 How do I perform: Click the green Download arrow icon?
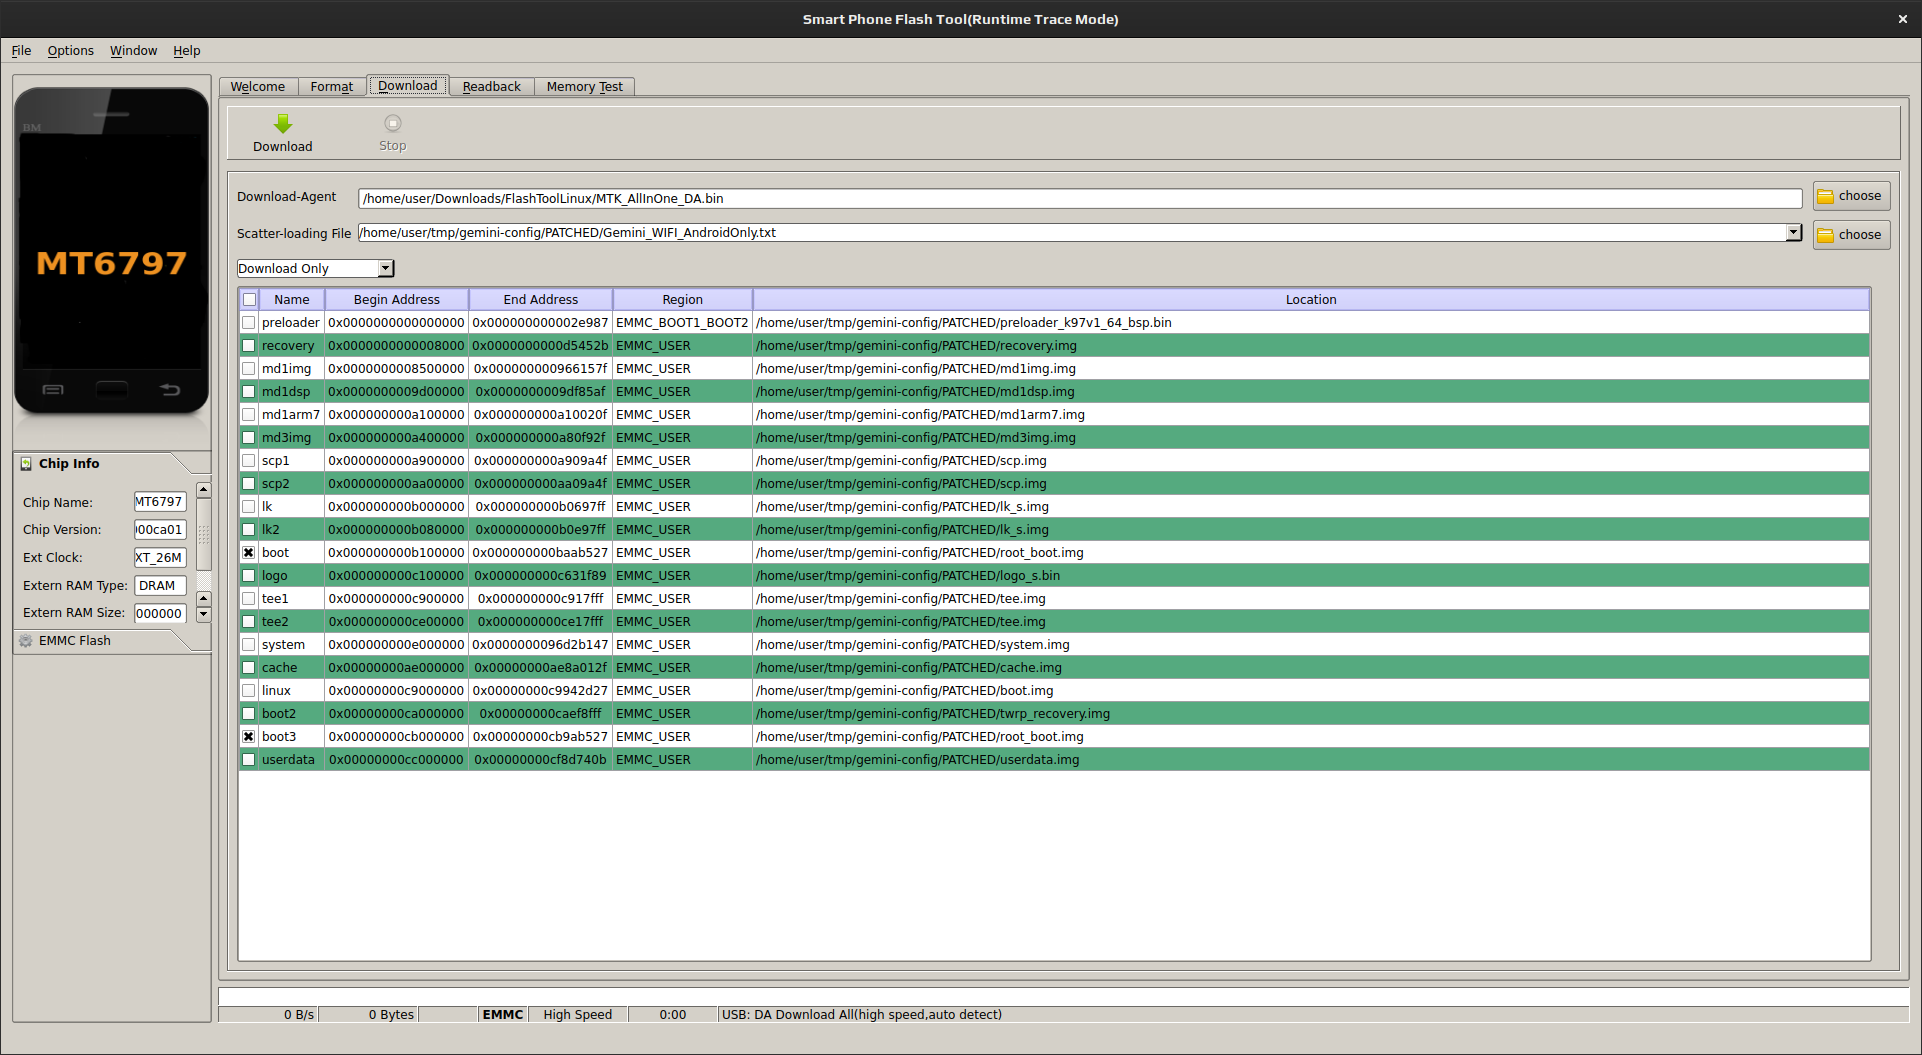[x=283, y=124]
